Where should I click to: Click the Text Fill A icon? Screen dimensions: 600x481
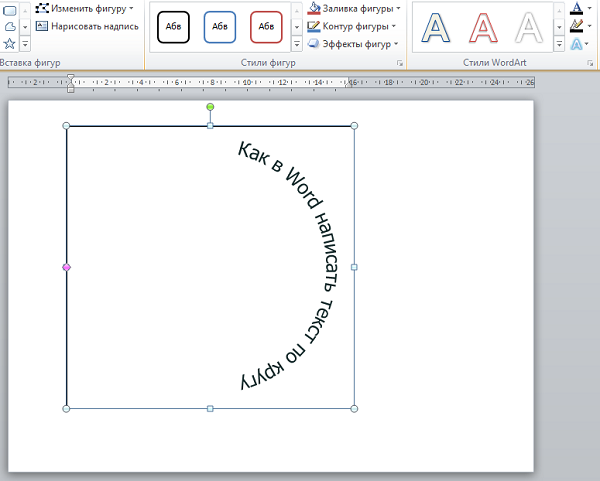click(576, 8)
